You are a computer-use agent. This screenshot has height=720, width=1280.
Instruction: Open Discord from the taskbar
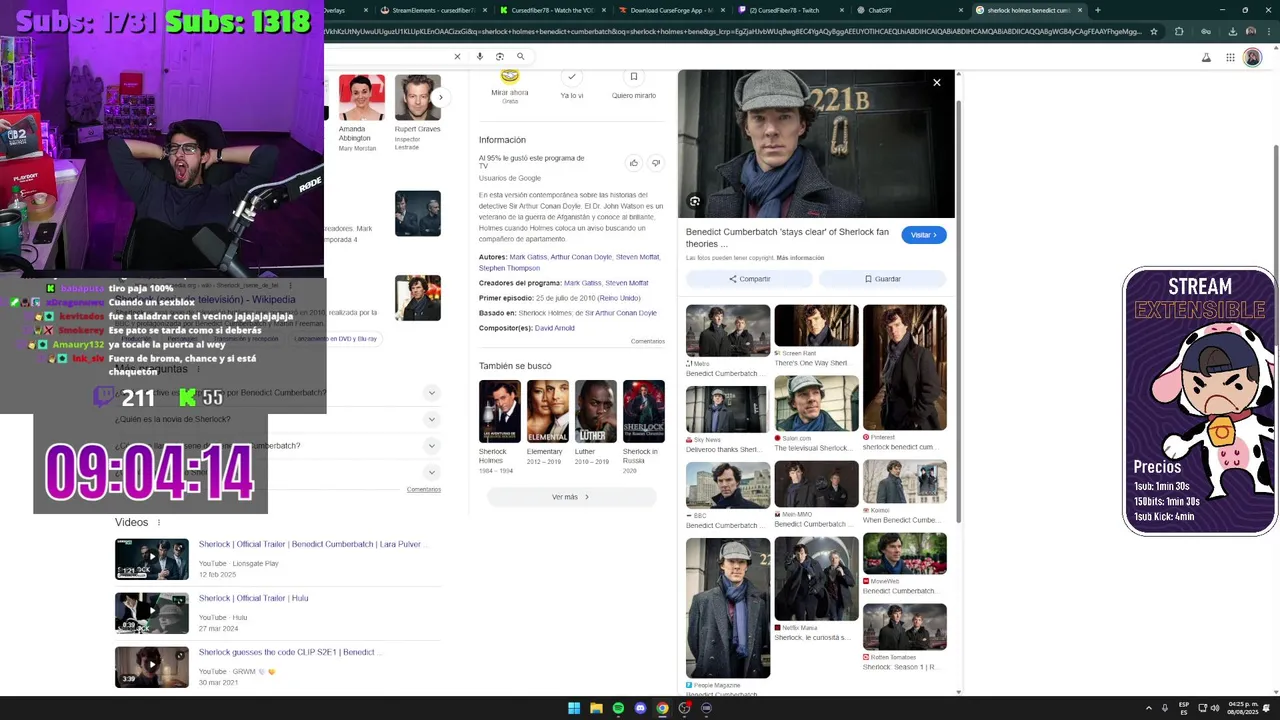click(640, 708)
